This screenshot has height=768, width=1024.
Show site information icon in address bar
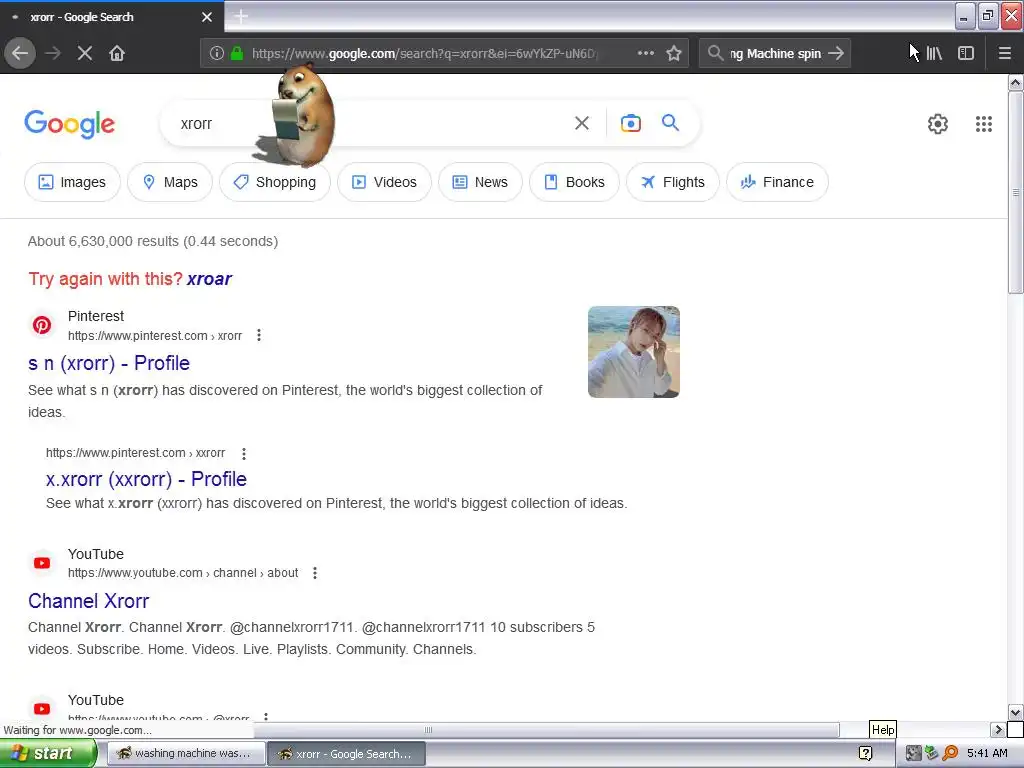[217, 53]
